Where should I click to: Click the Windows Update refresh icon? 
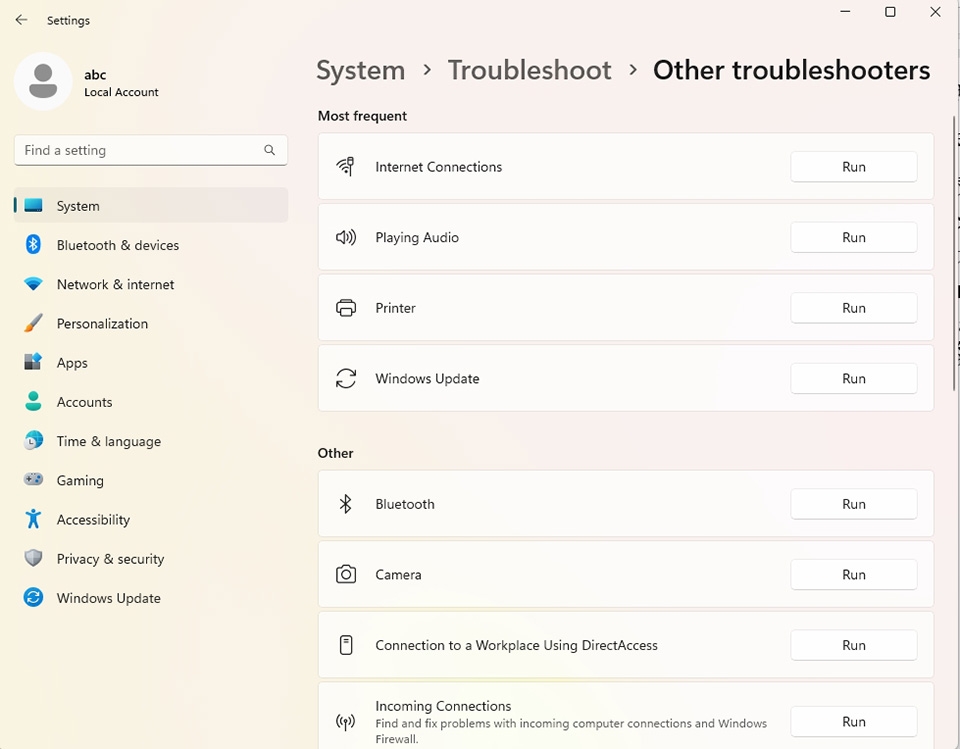pos(345,378)
